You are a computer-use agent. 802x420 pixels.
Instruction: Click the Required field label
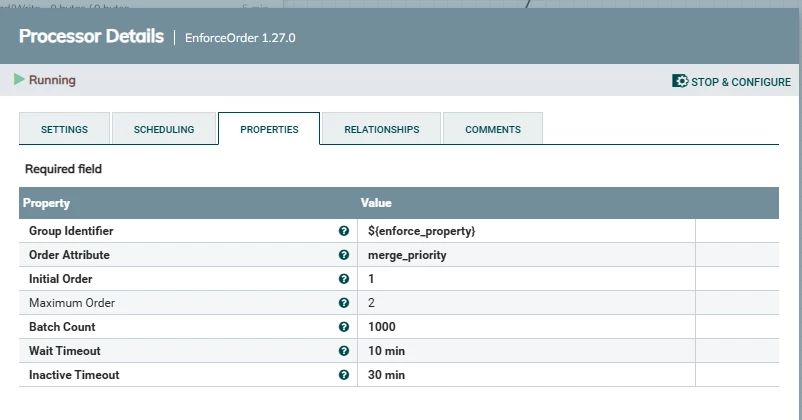click(63, 169)
